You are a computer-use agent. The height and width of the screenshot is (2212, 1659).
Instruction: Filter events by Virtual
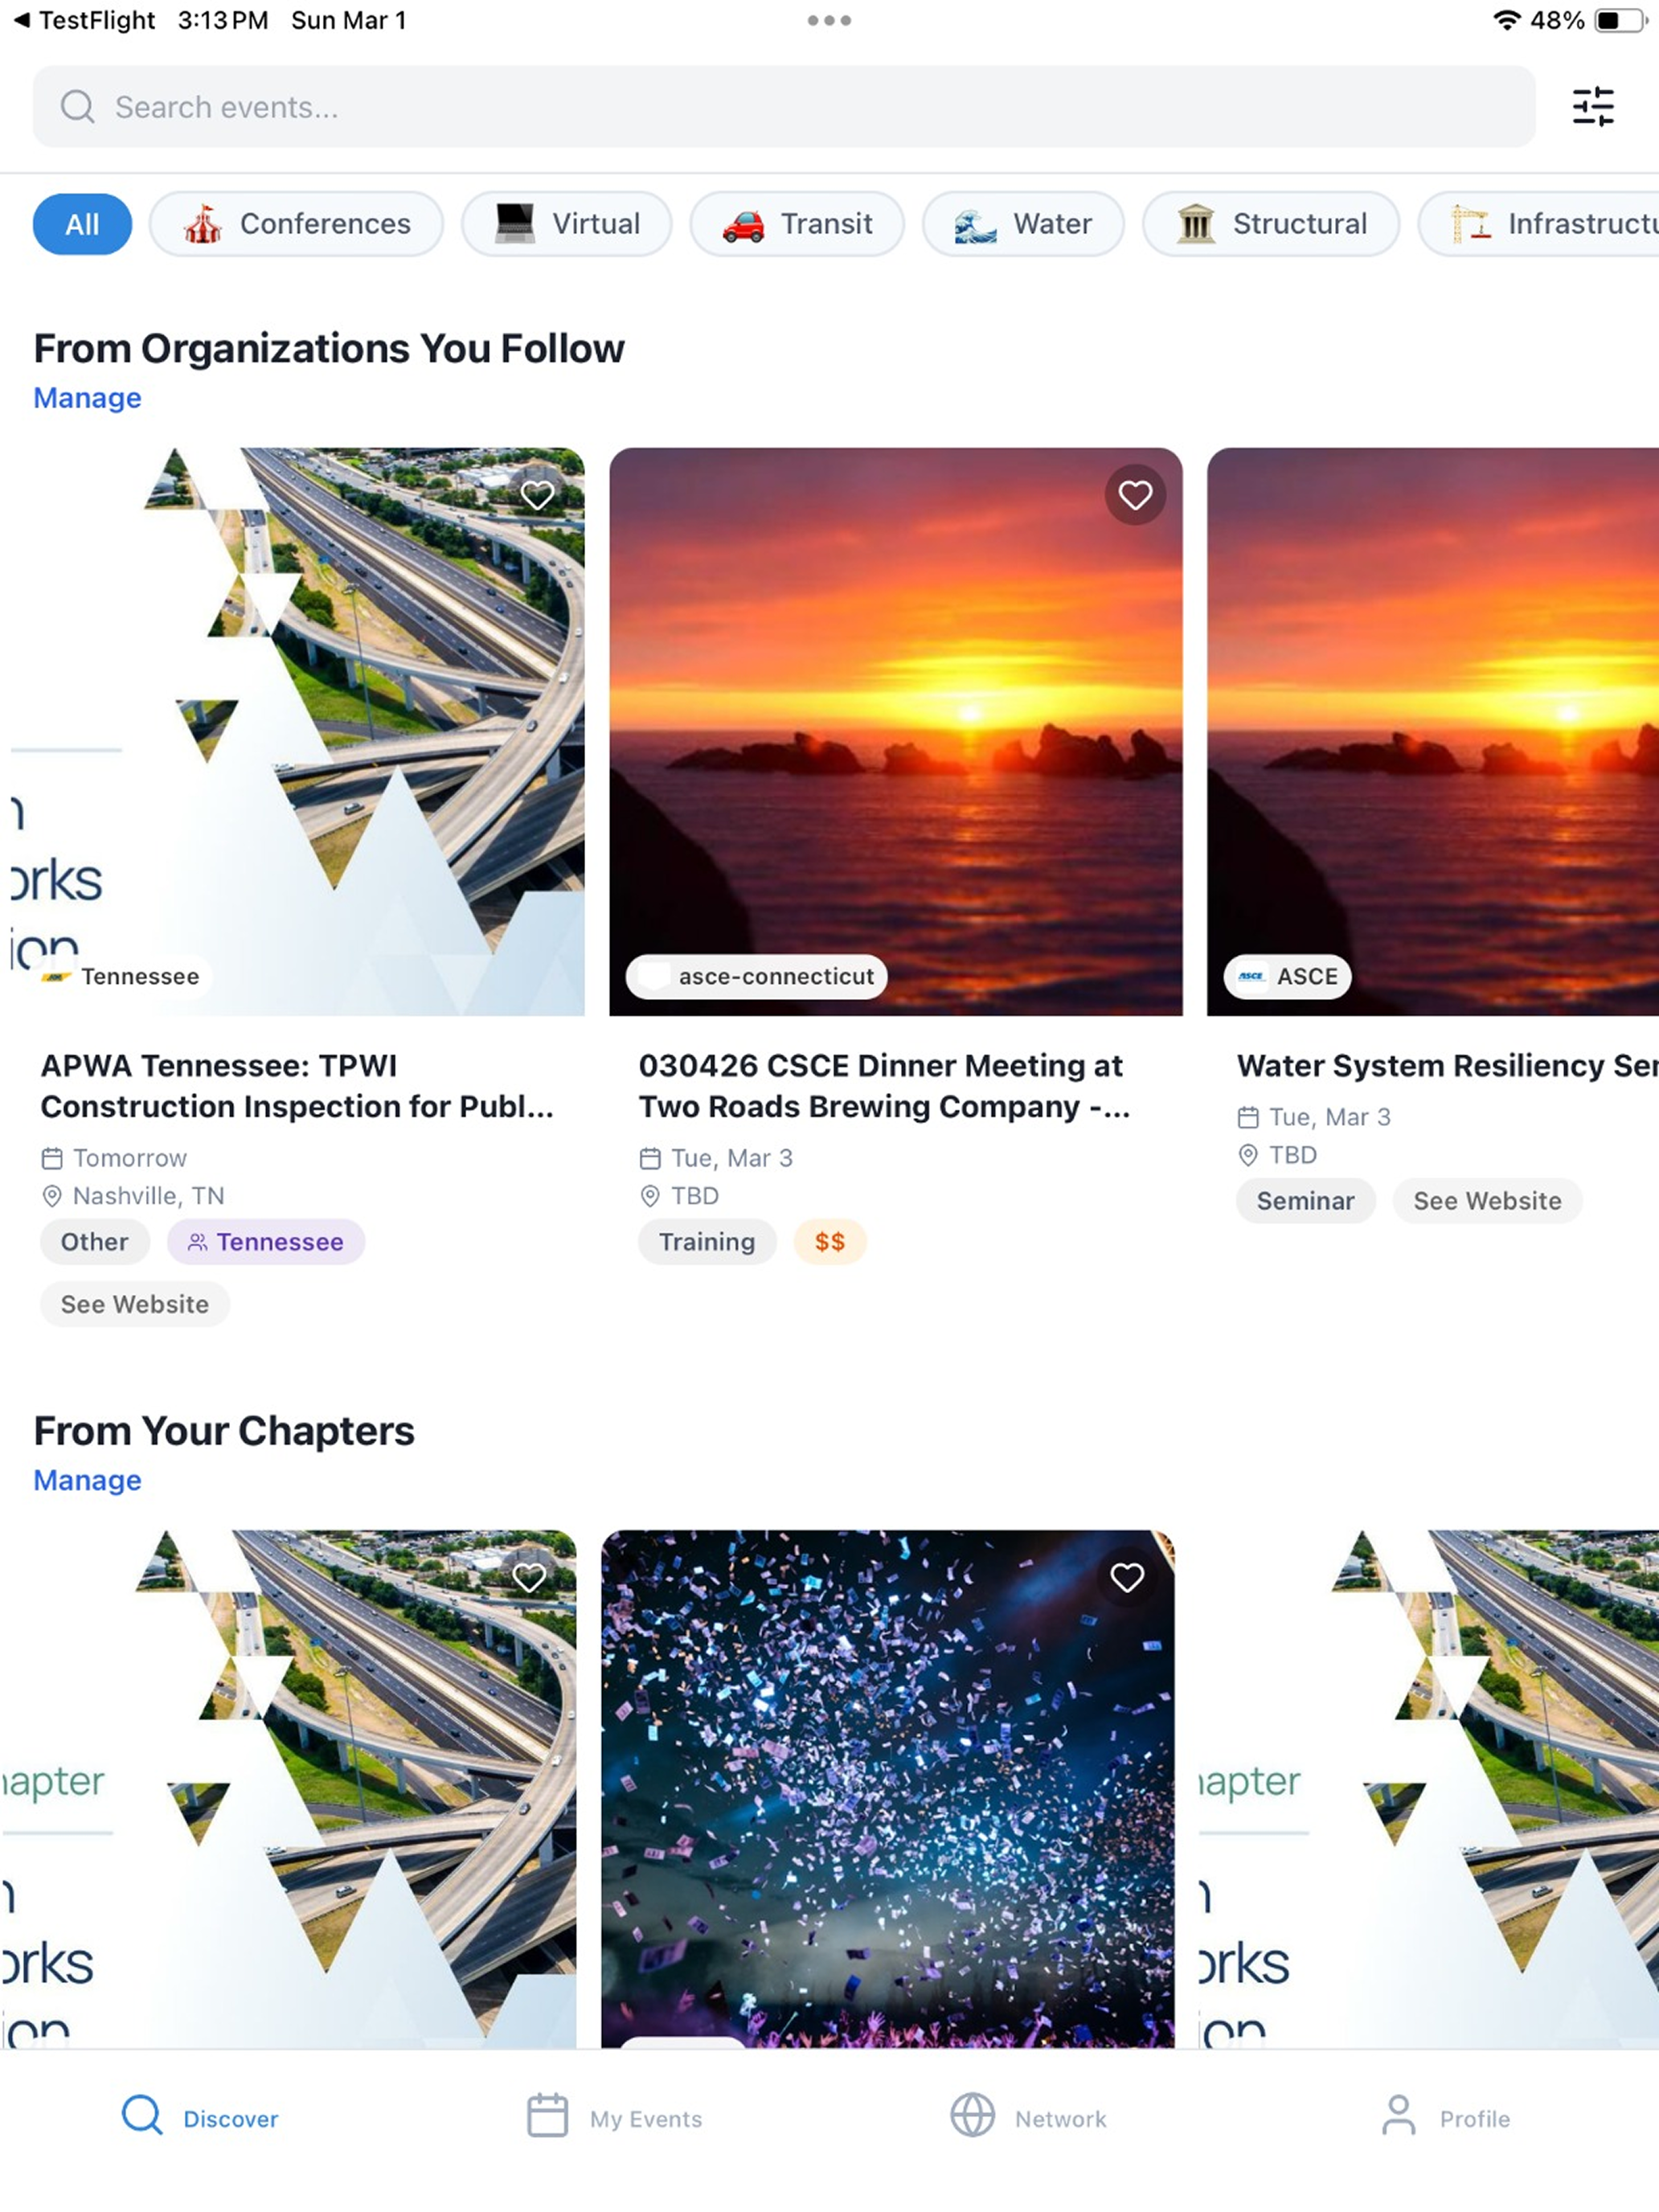(x=567, y=224)
